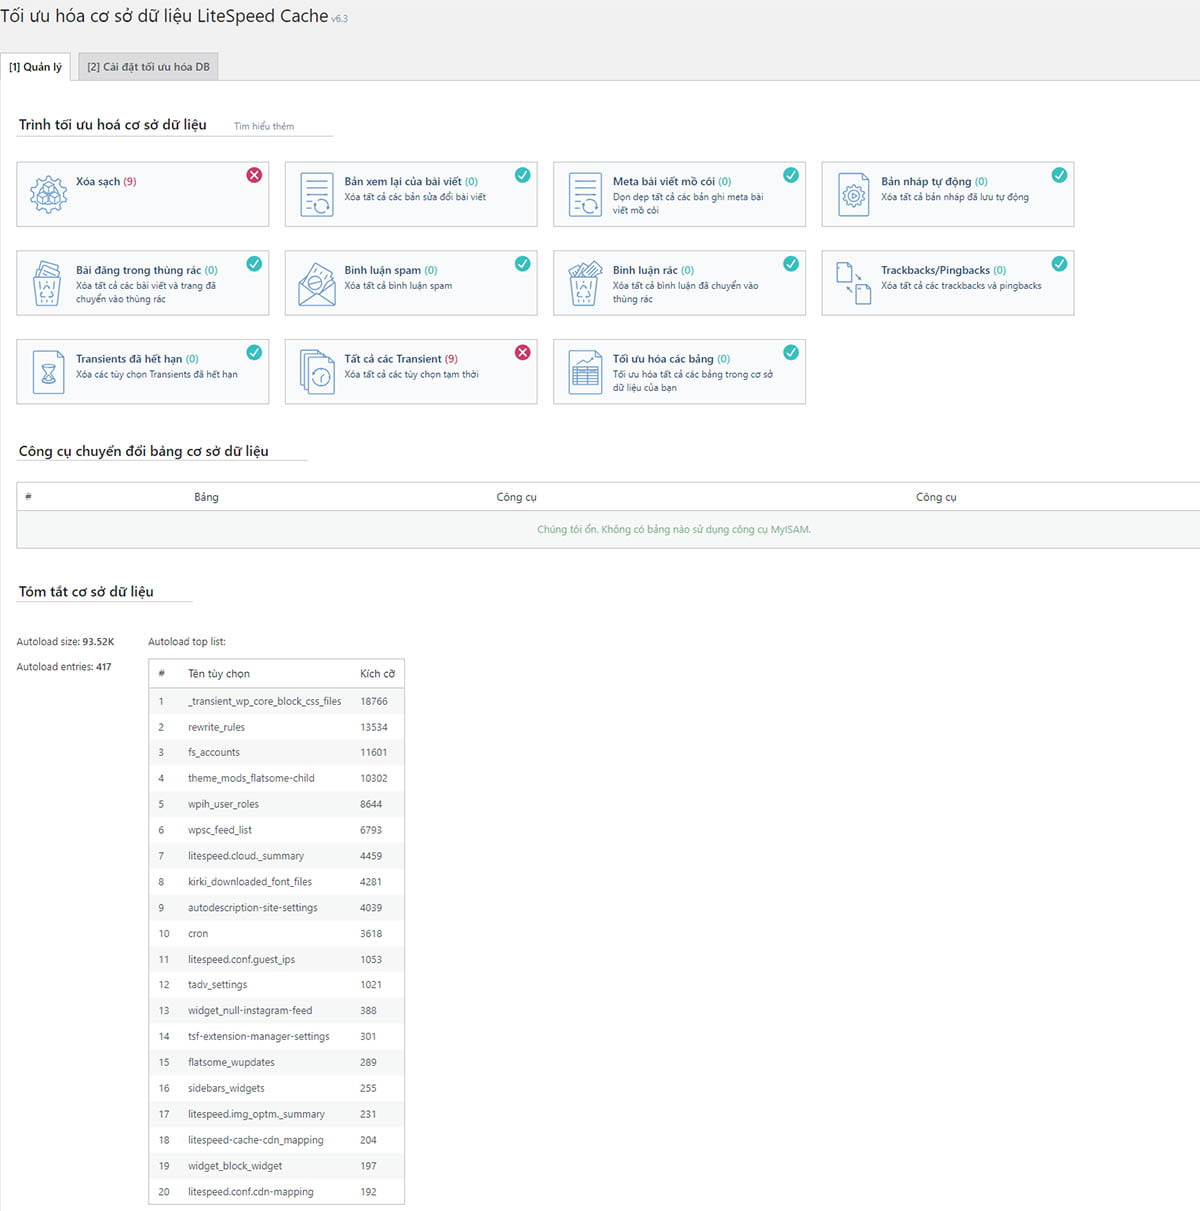The height and width of the screenshot is (1211, 1200).
Task: Click Bản nháp tự động (0) title
Action: (934, 182)
